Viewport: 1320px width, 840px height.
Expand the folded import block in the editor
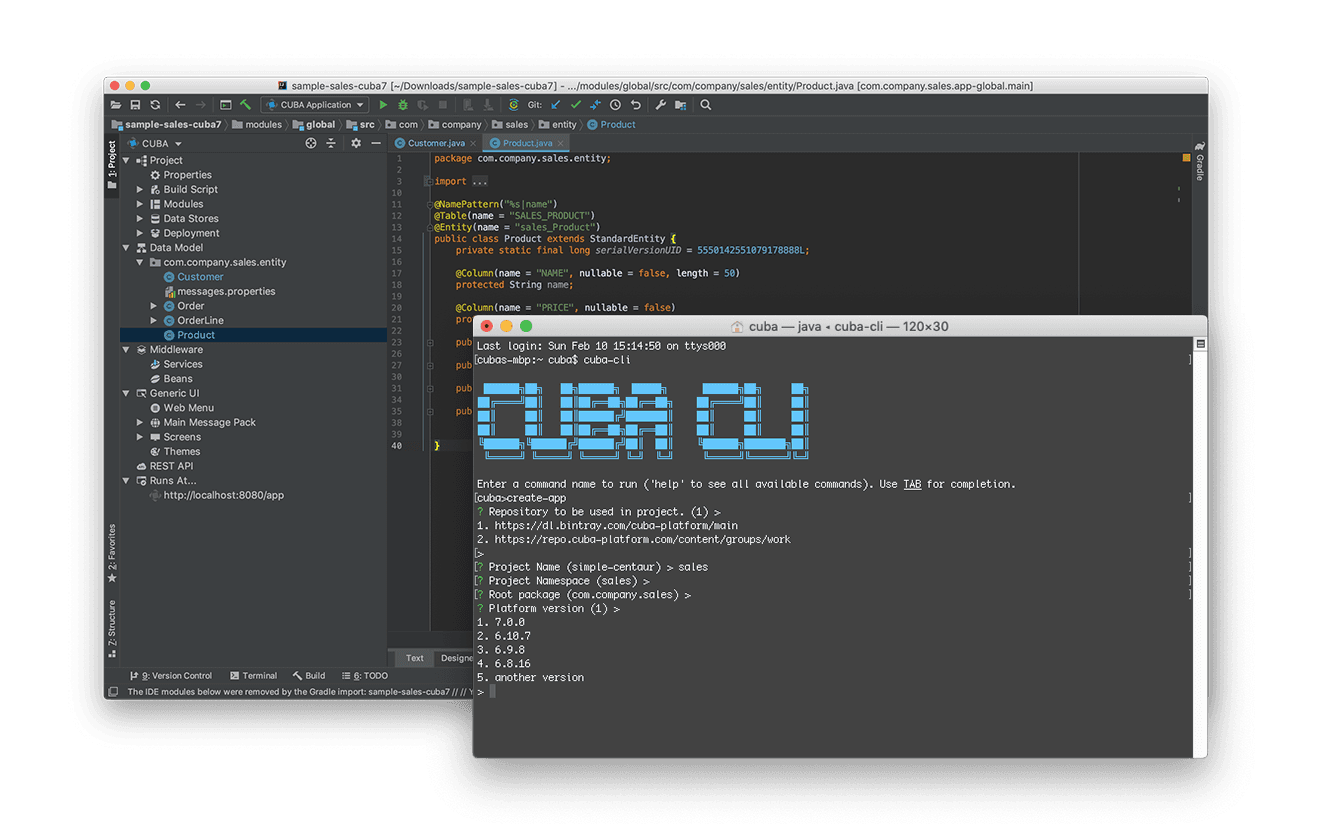click(x=427, y=182)
